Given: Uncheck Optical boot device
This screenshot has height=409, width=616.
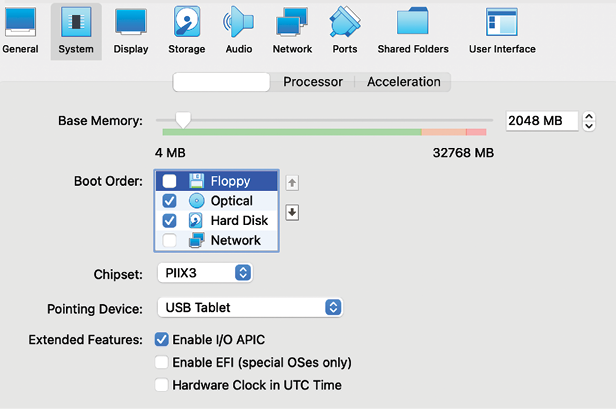Looking at the screenshot, I should [x=169, y=201].
